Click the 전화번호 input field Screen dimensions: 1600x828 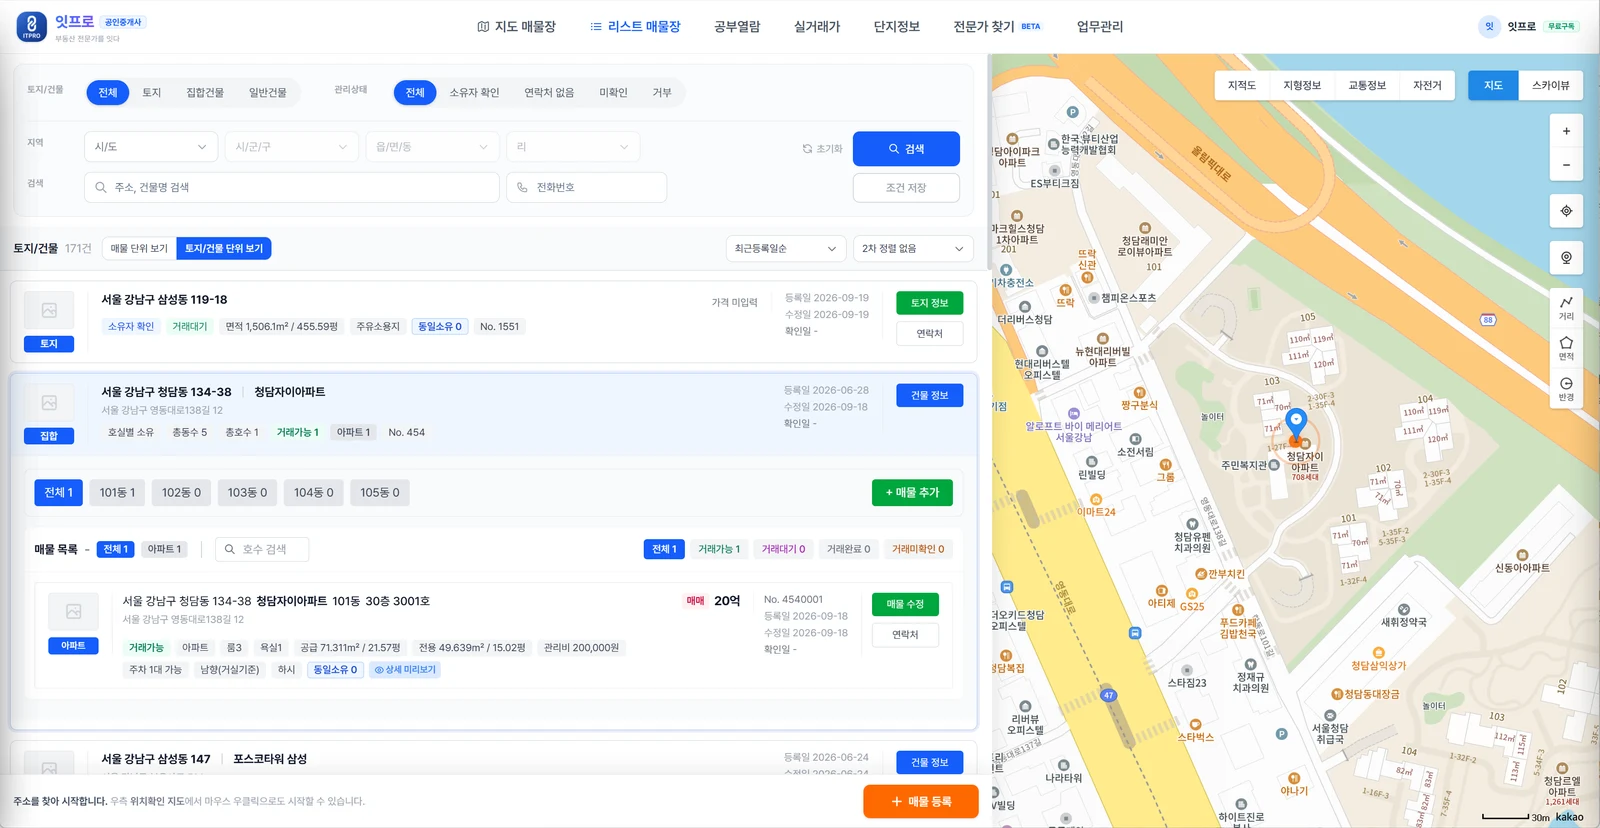pyautogui.click(x=587, y=188)
